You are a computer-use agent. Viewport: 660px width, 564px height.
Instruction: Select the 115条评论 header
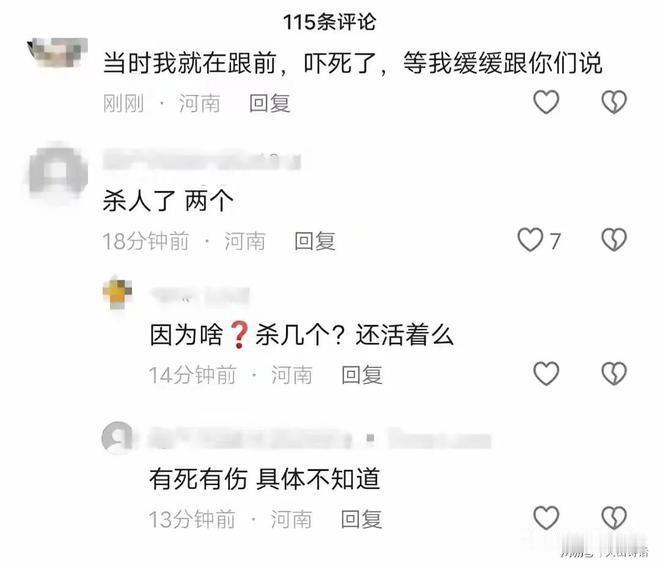[330, 22]
